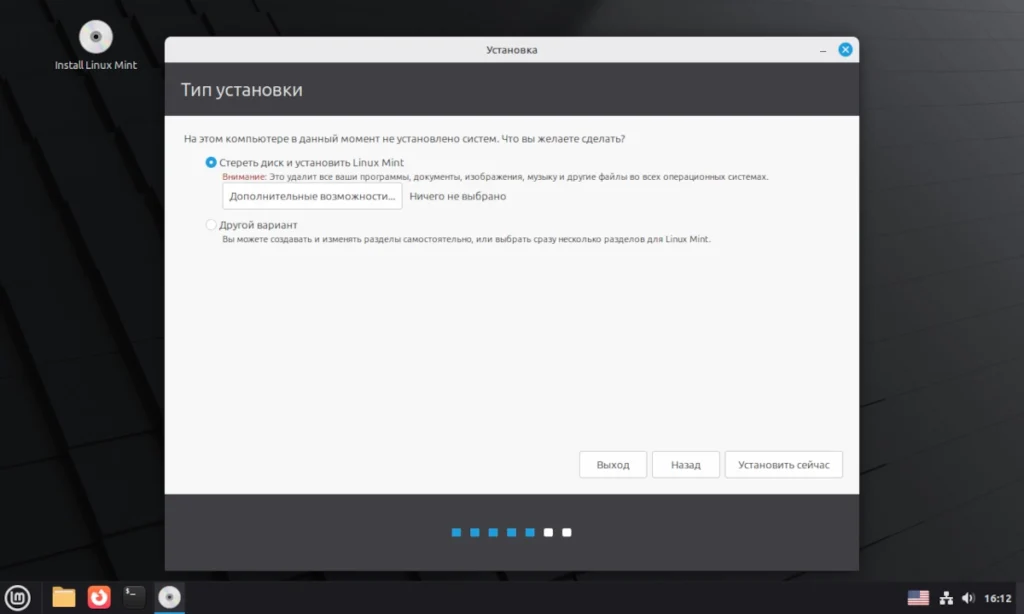Minimize the Установка window
The width and height of the screenshot is (1024, 614).
[823, 50]
